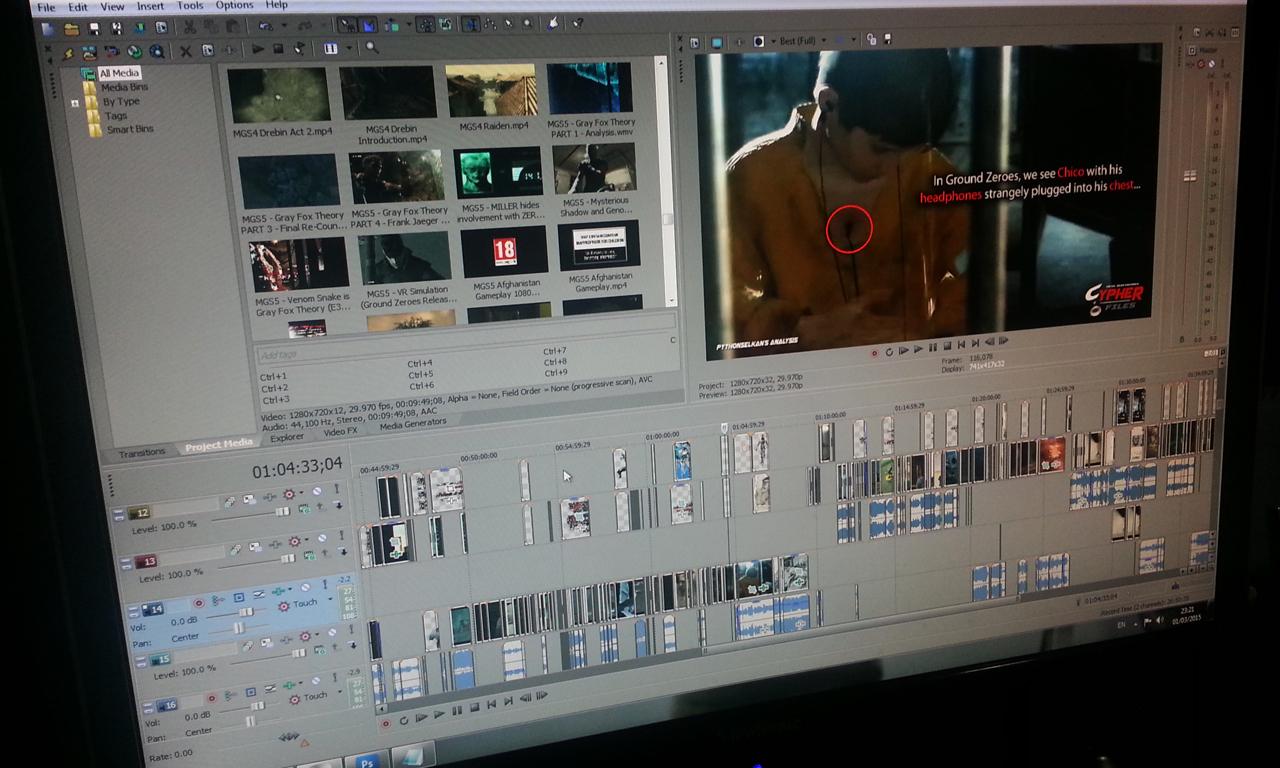Click Play in timeline transport bar
This screenshot has height=768, width=1280.
pos(439,714)
